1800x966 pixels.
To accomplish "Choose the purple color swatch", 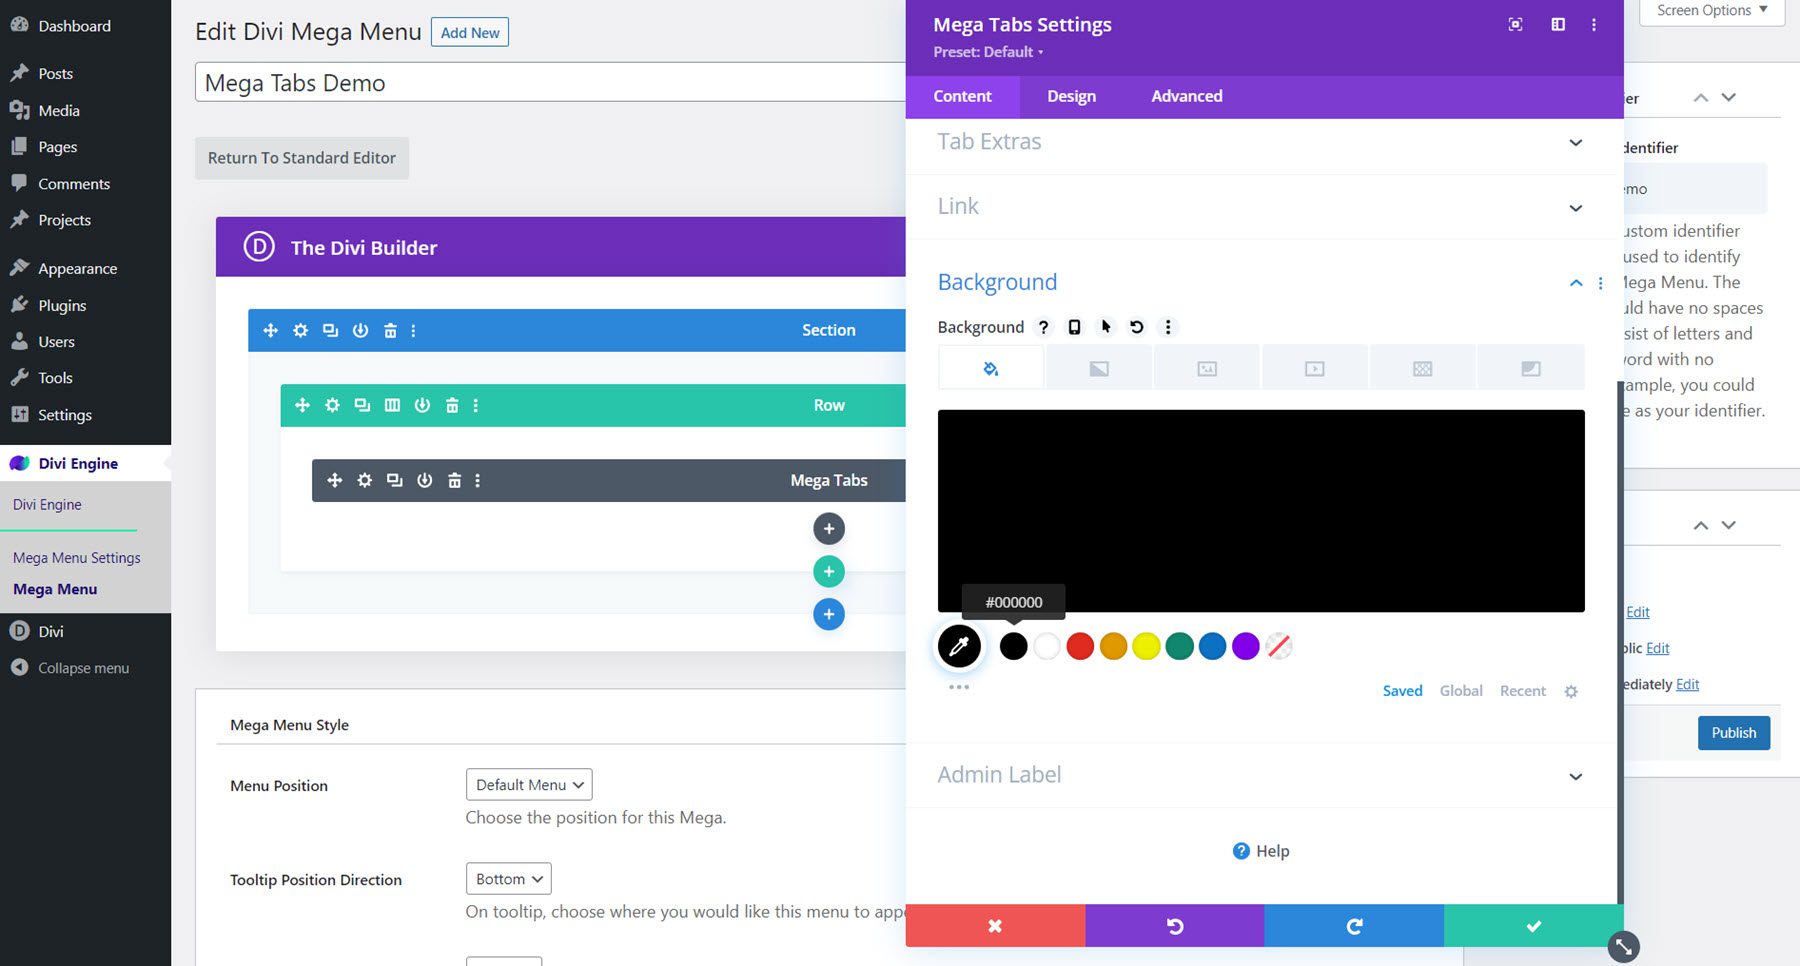I will [x=1246, y=646].
